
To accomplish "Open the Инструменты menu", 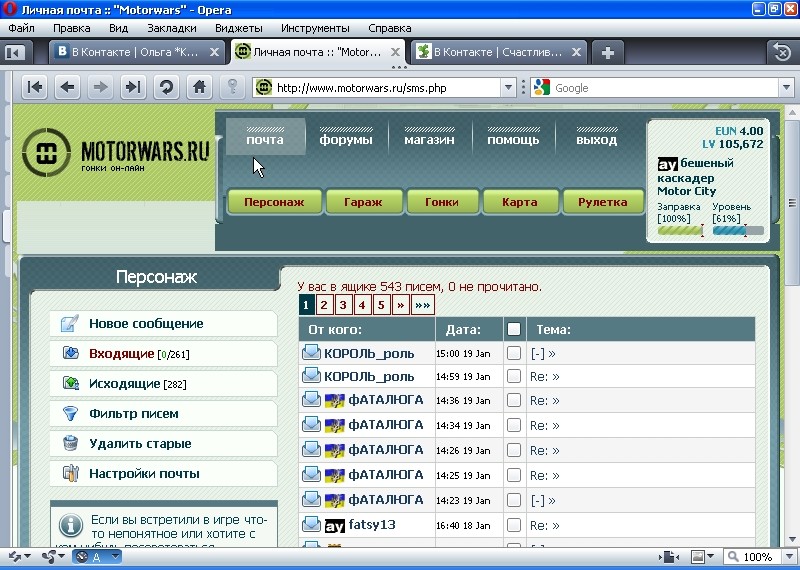I will [x=315, y=28].
